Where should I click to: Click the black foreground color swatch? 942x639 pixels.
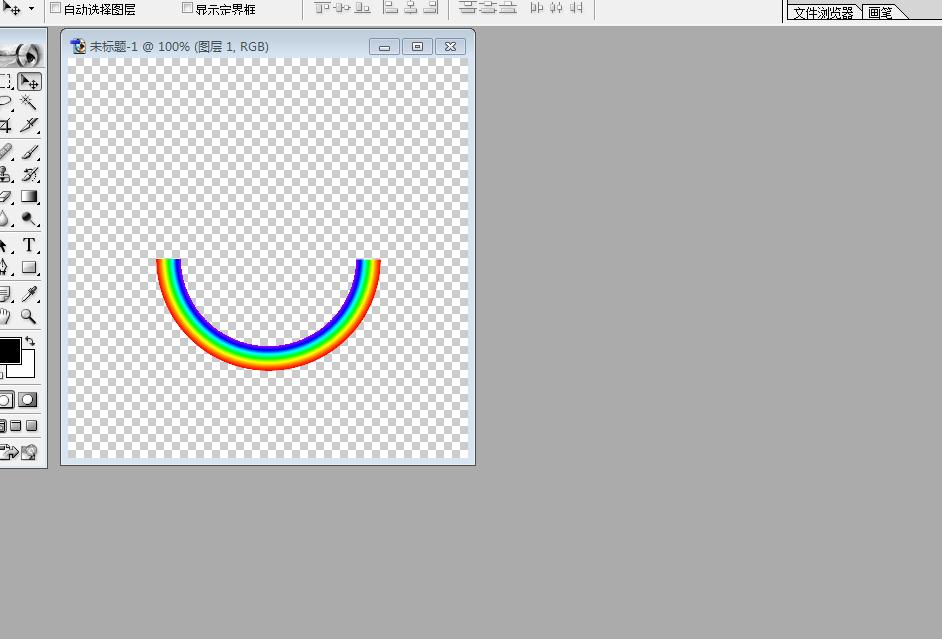[8, 351]
